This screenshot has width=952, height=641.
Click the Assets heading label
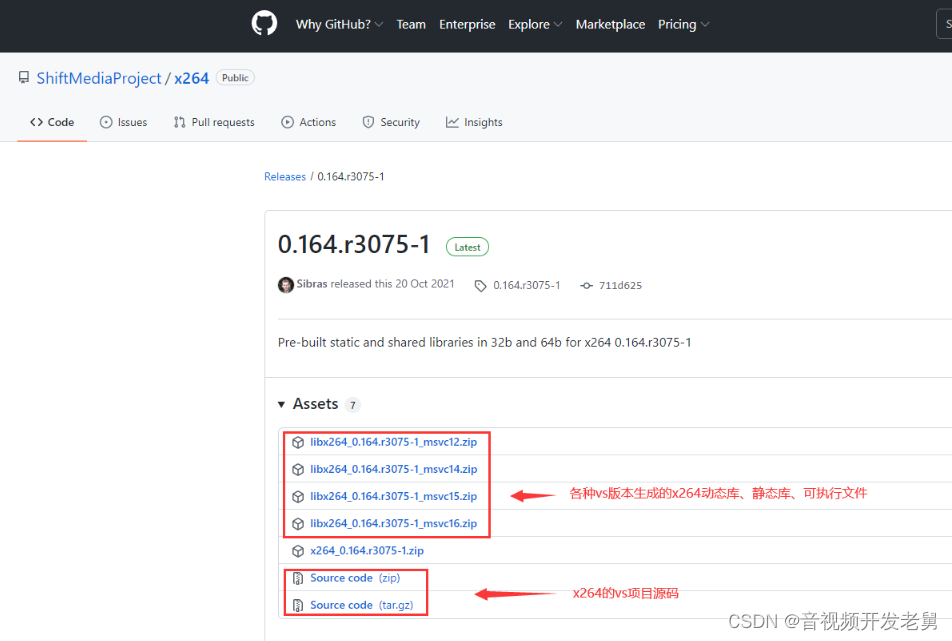pos(315,404)
